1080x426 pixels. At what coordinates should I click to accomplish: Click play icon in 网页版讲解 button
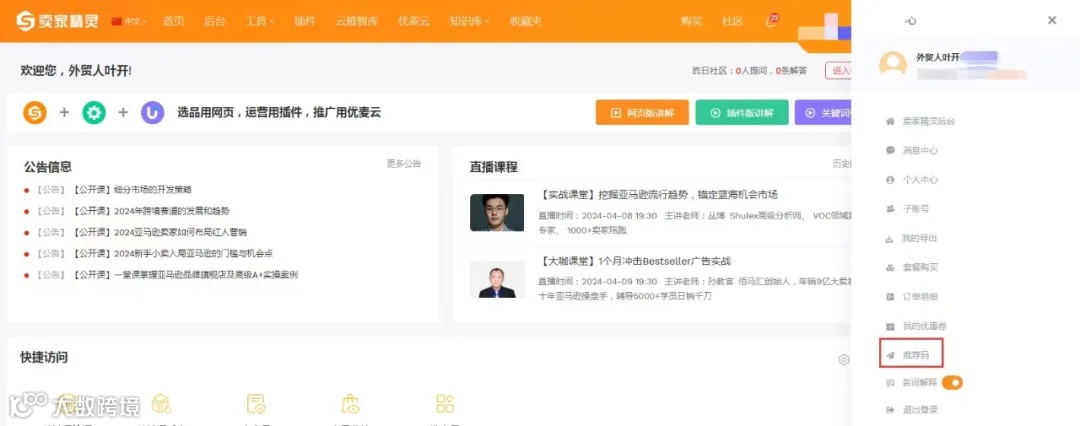(615, 112)
